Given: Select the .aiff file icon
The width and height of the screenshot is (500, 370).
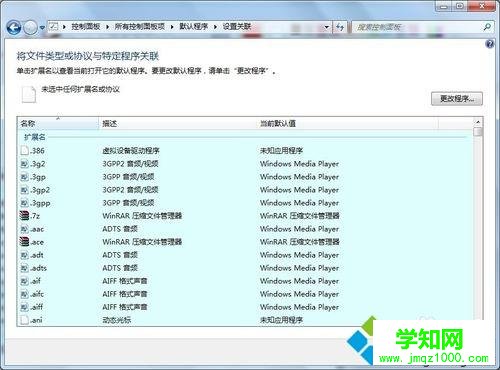Looking at the screenshot, I should (24, 307).
